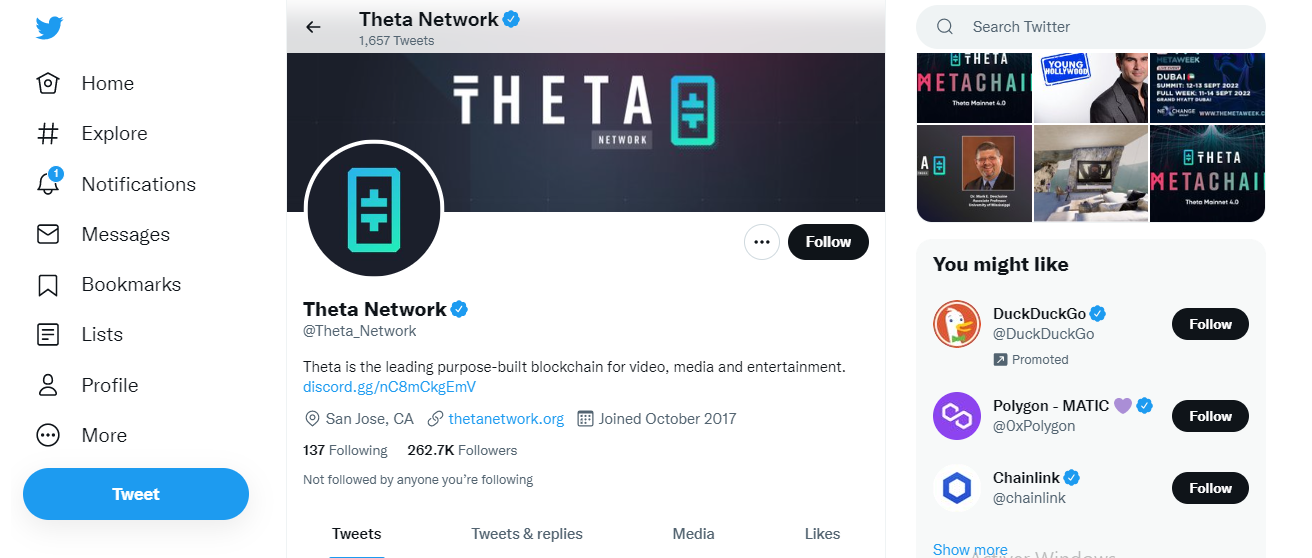Open the three-dot profile options menu
The height and width of the screenshot is (558, 1312).
(762, 242)
